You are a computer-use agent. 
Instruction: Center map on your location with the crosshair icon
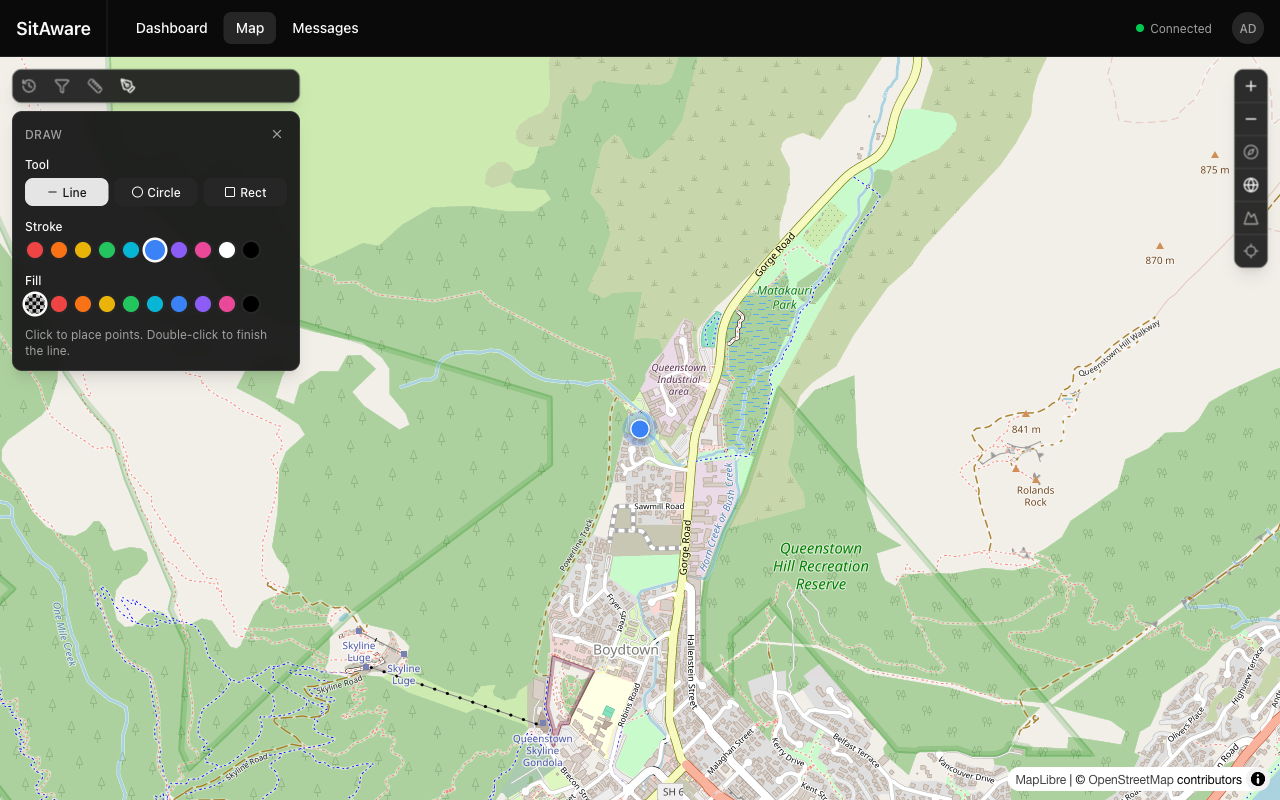(1250, 251)
